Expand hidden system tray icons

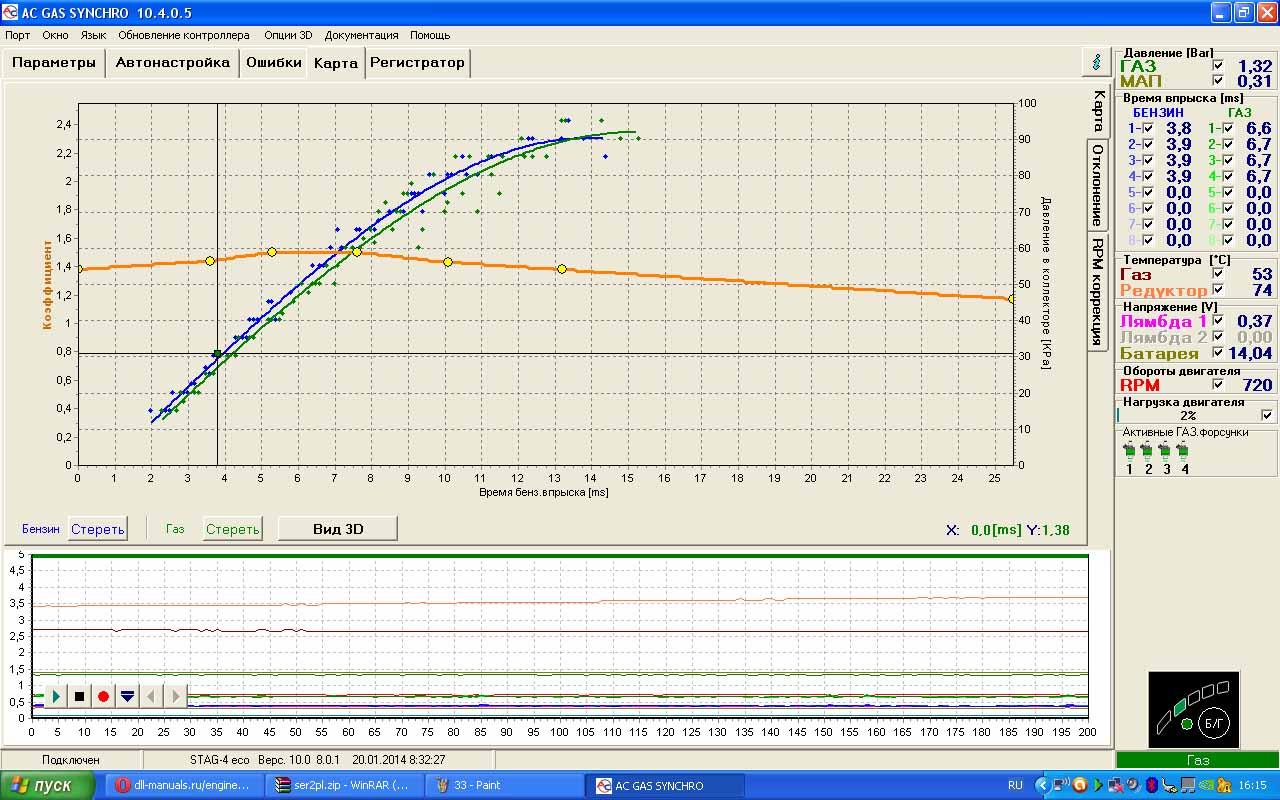point(1043,785)
